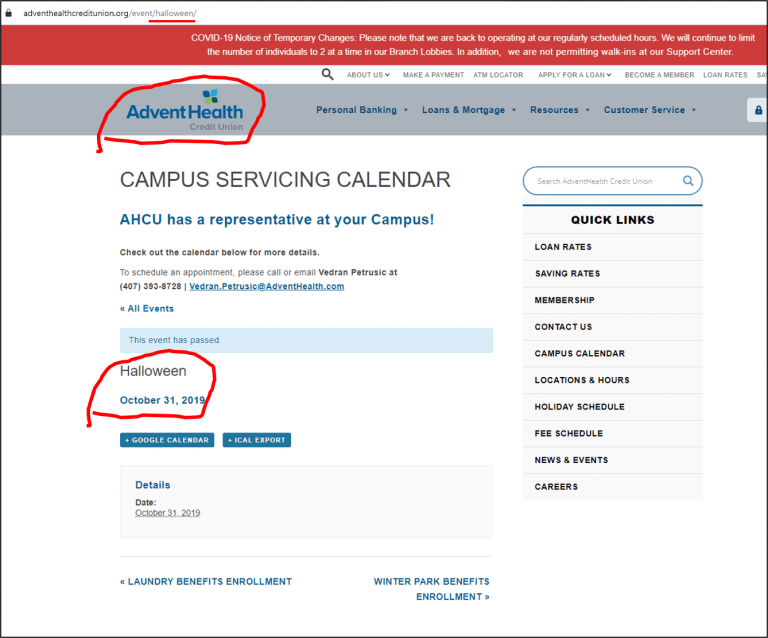Click the blue October 31, 2019 date heading
This screenshot has width=768, height=638.
pyautogui.click(x=163, y=400)
